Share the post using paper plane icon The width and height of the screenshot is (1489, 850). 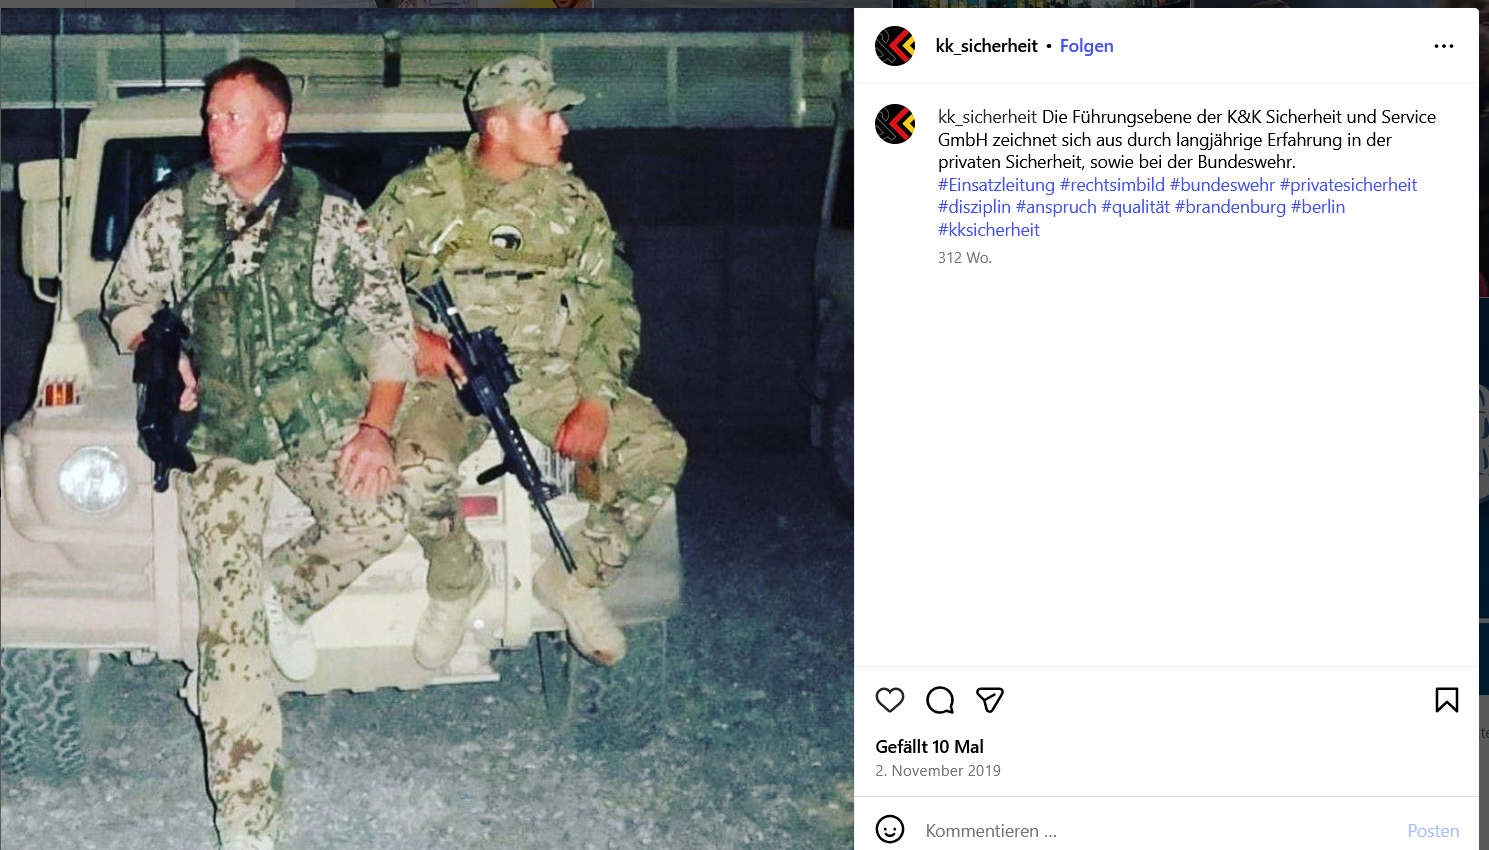[990, 700]
